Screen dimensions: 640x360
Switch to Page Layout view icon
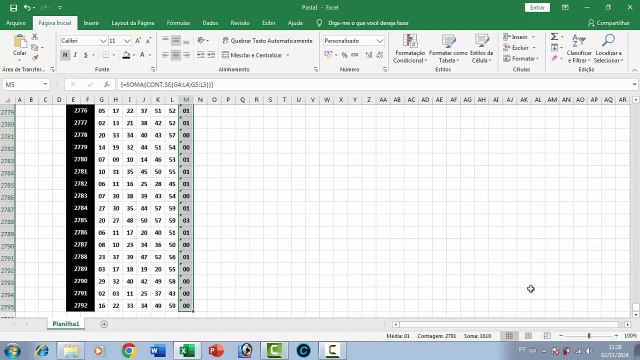(x=528, y=336)
